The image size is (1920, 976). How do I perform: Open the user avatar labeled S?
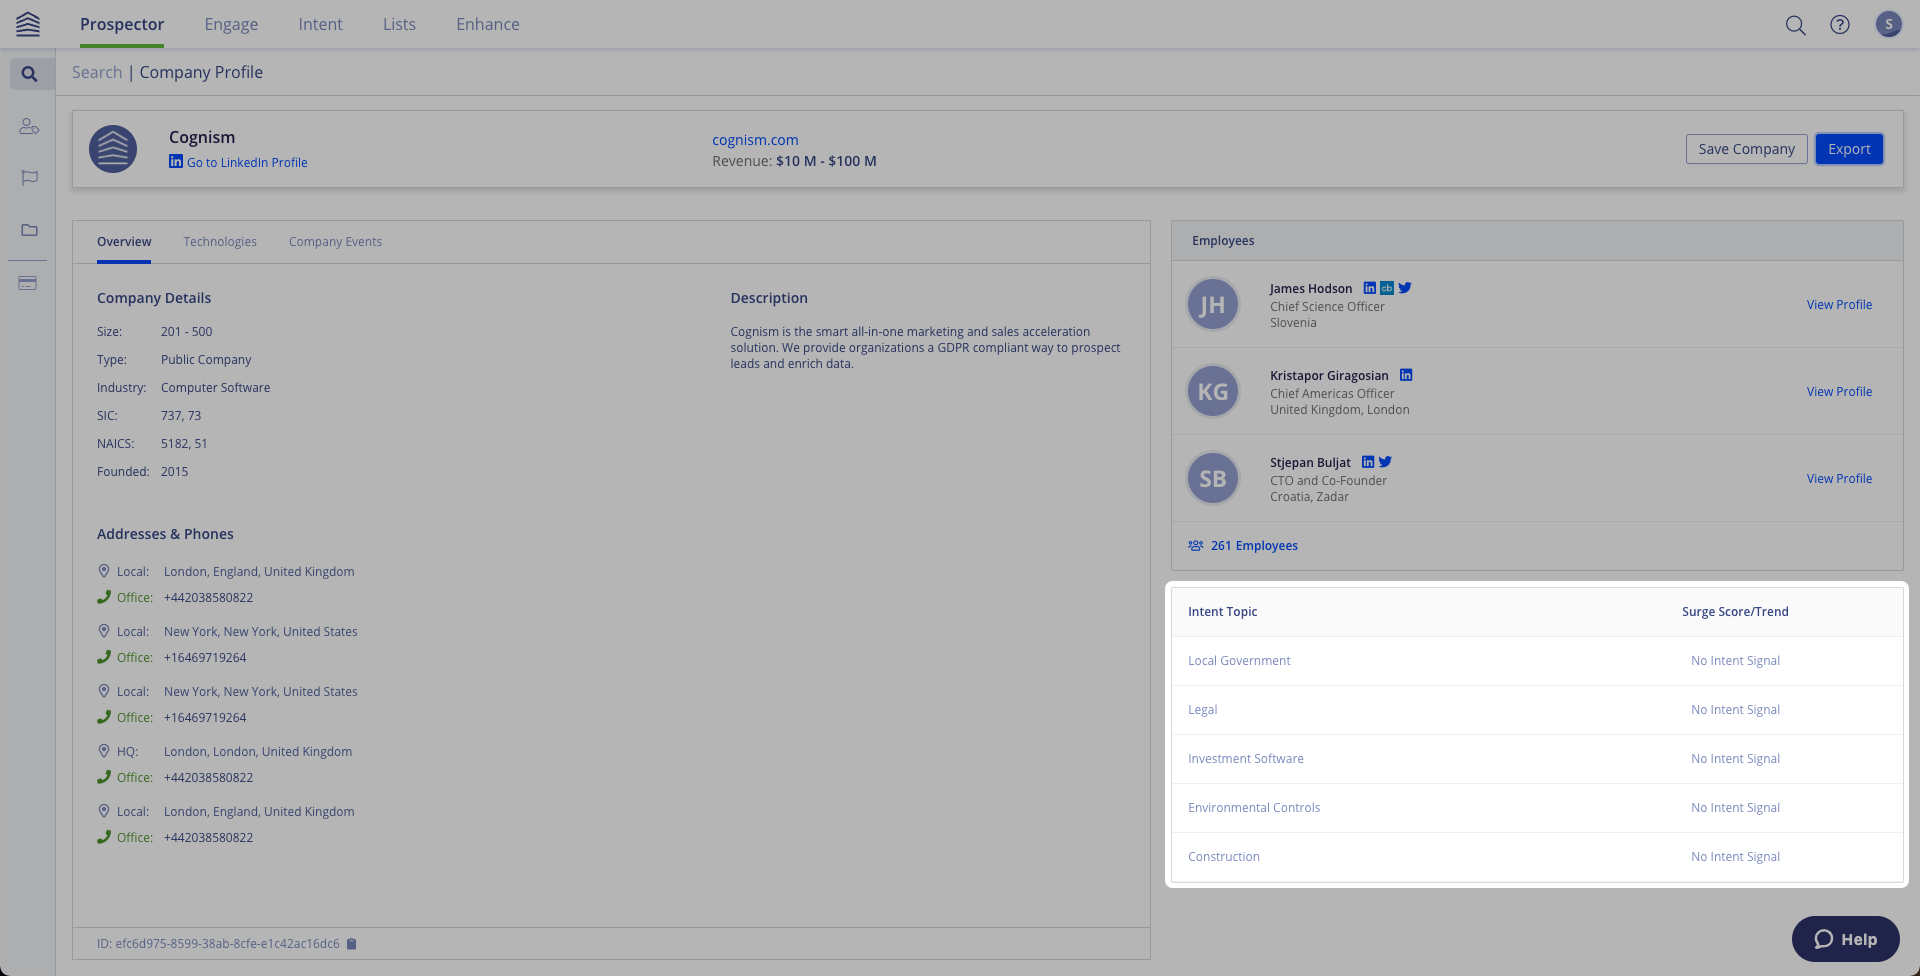(1888, 24)
